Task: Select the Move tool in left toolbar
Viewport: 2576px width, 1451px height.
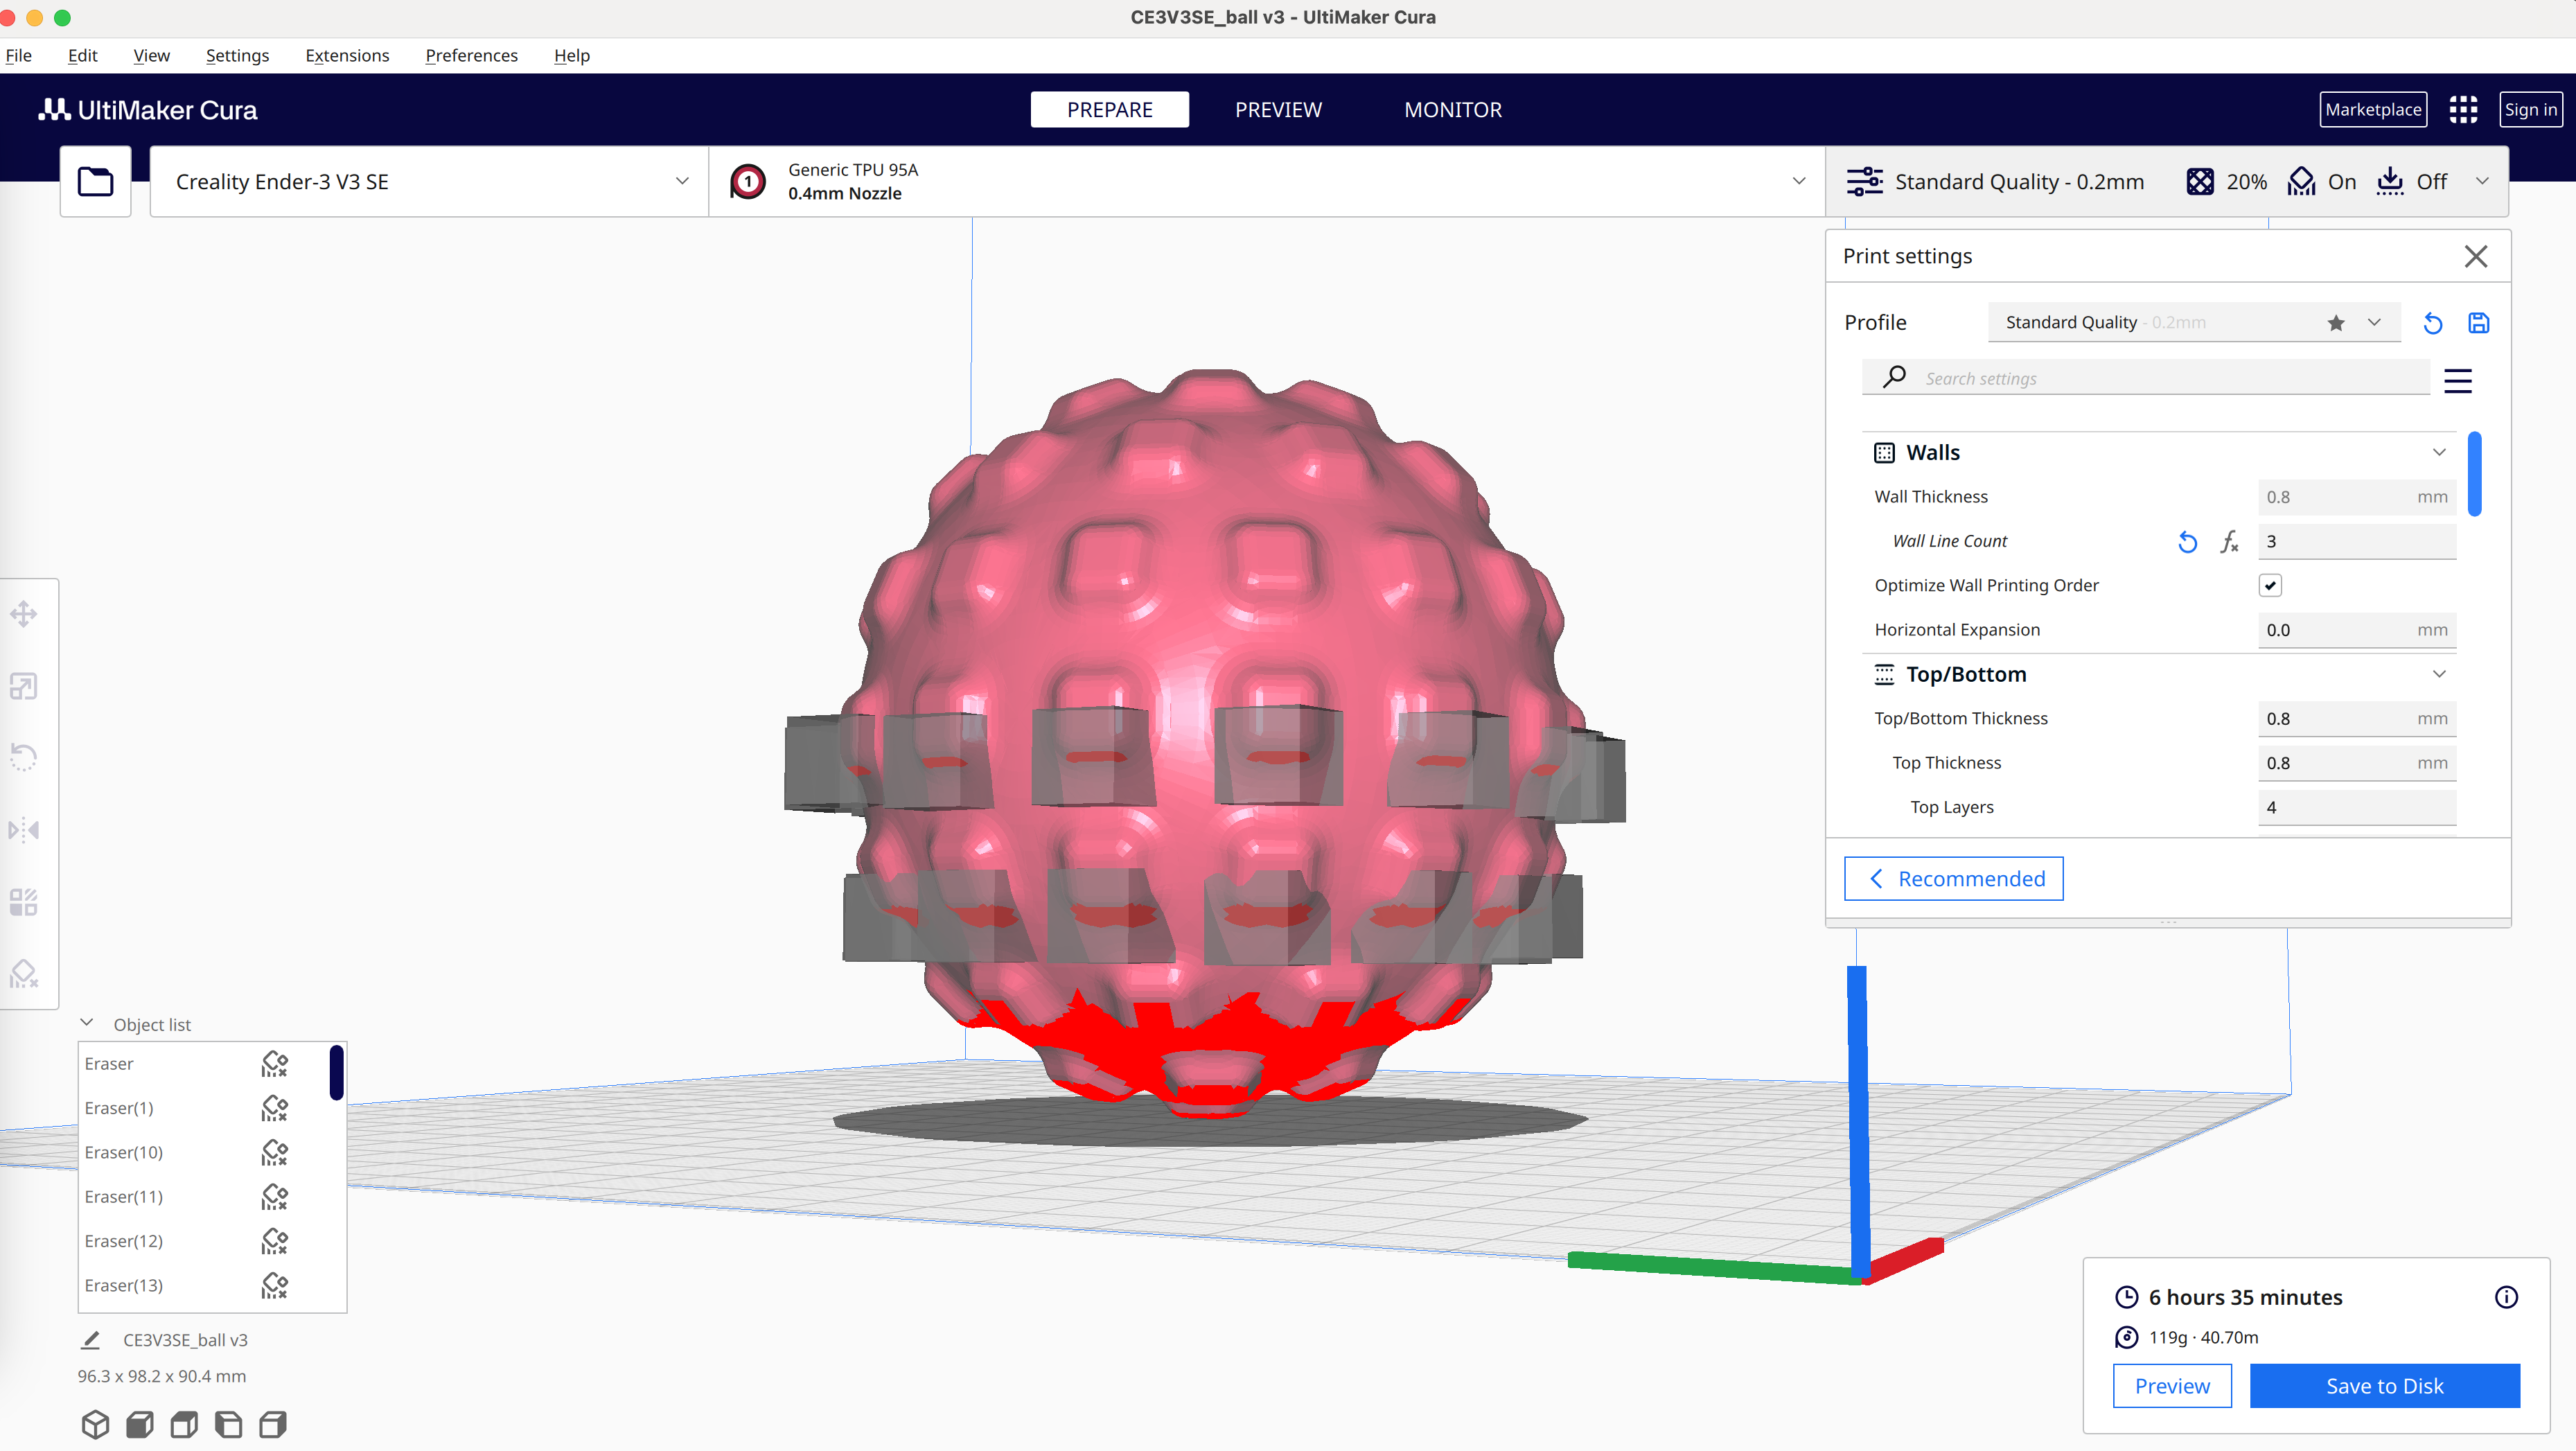Action: tap(24, 614)
